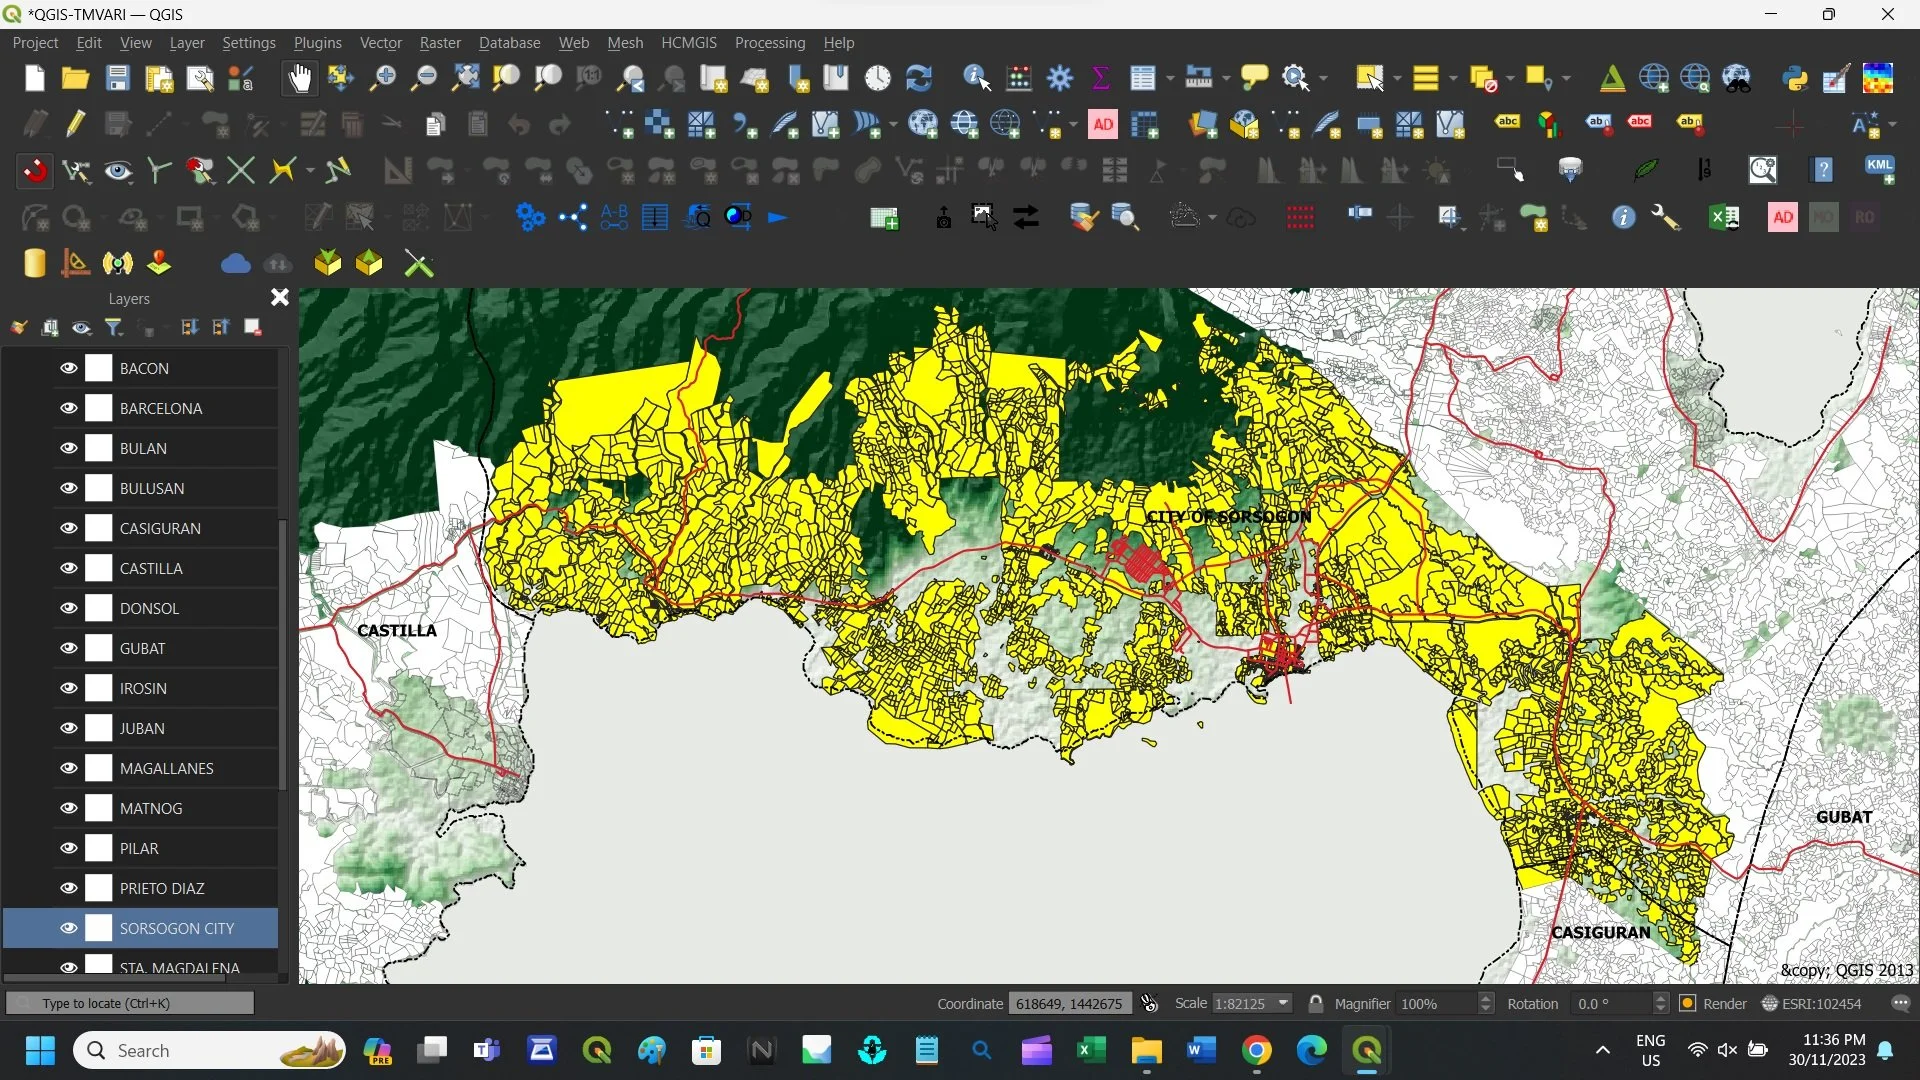
Task: Click the Type to locate search field
Action: (130, 1003)
